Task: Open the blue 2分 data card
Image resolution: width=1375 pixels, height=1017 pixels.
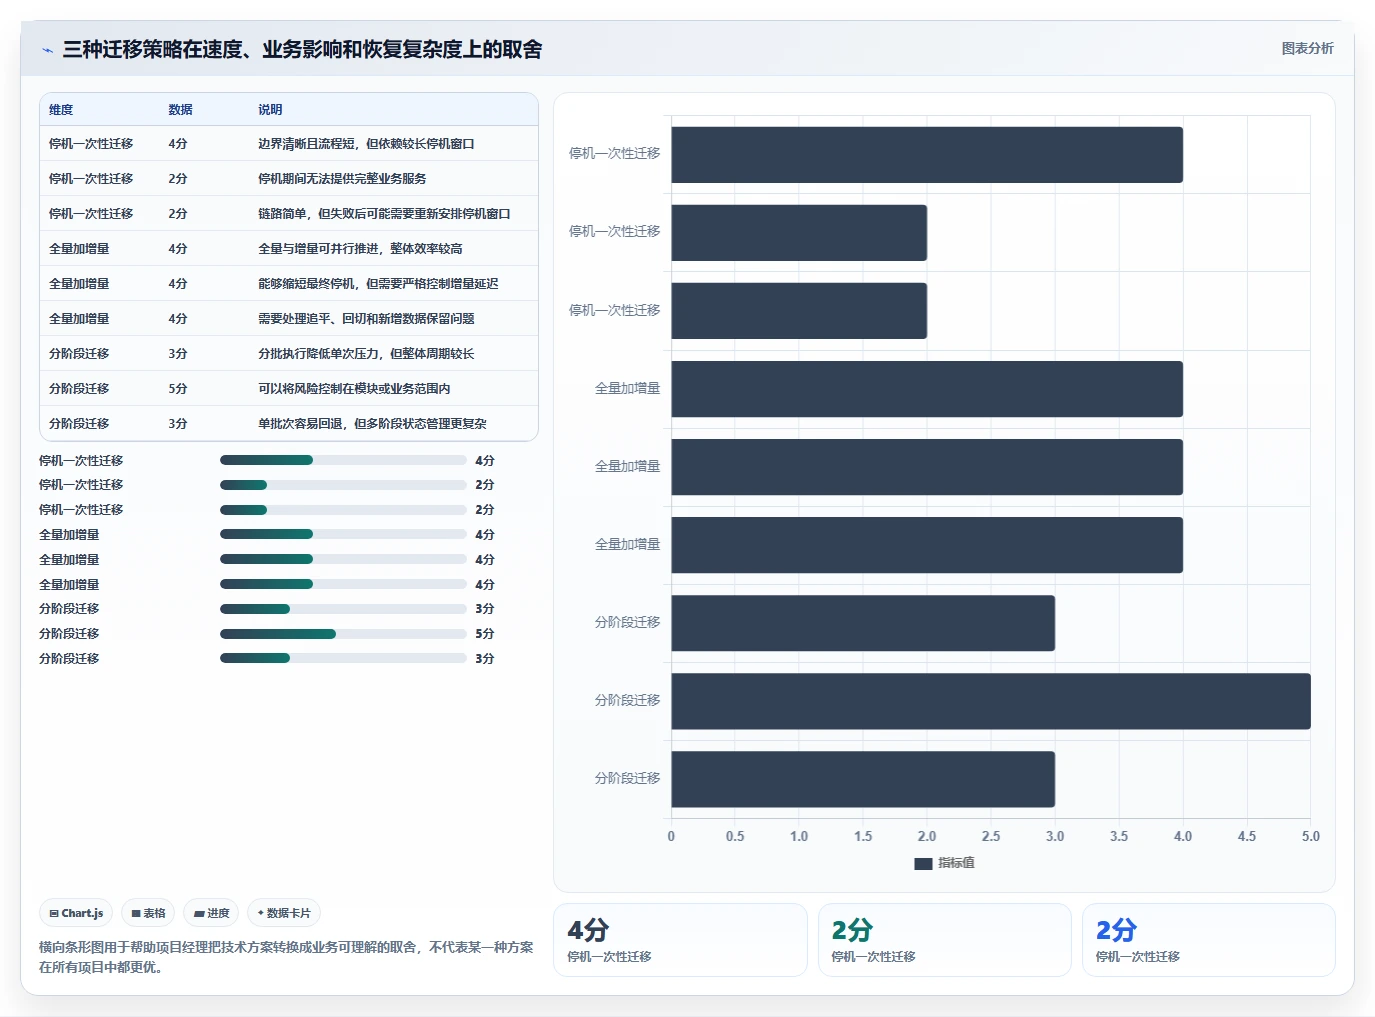Action: click(x=1209, y=940)
